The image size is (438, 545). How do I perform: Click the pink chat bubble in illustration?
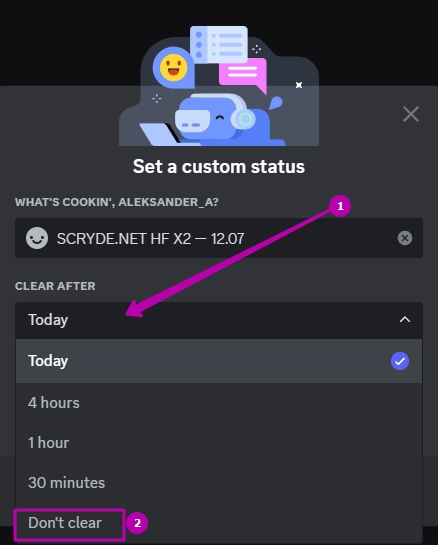point(243,75)
